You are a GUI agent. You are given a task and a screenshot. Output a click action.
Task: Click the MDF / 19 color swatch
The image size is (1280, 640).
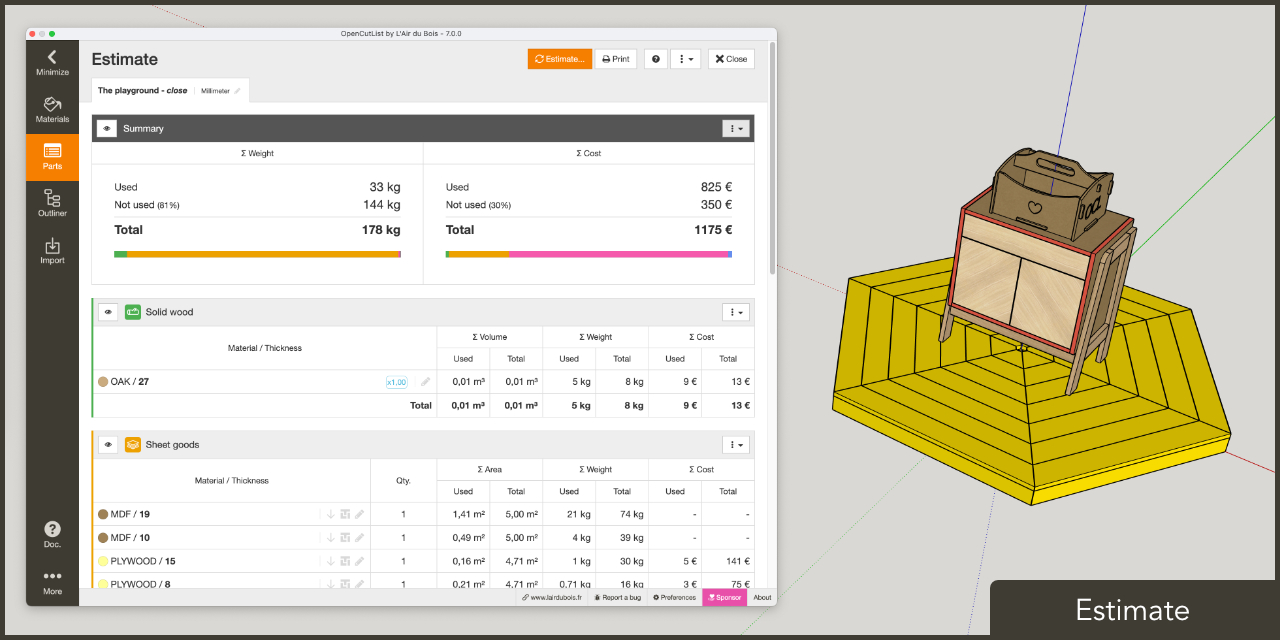coord(103,514)
